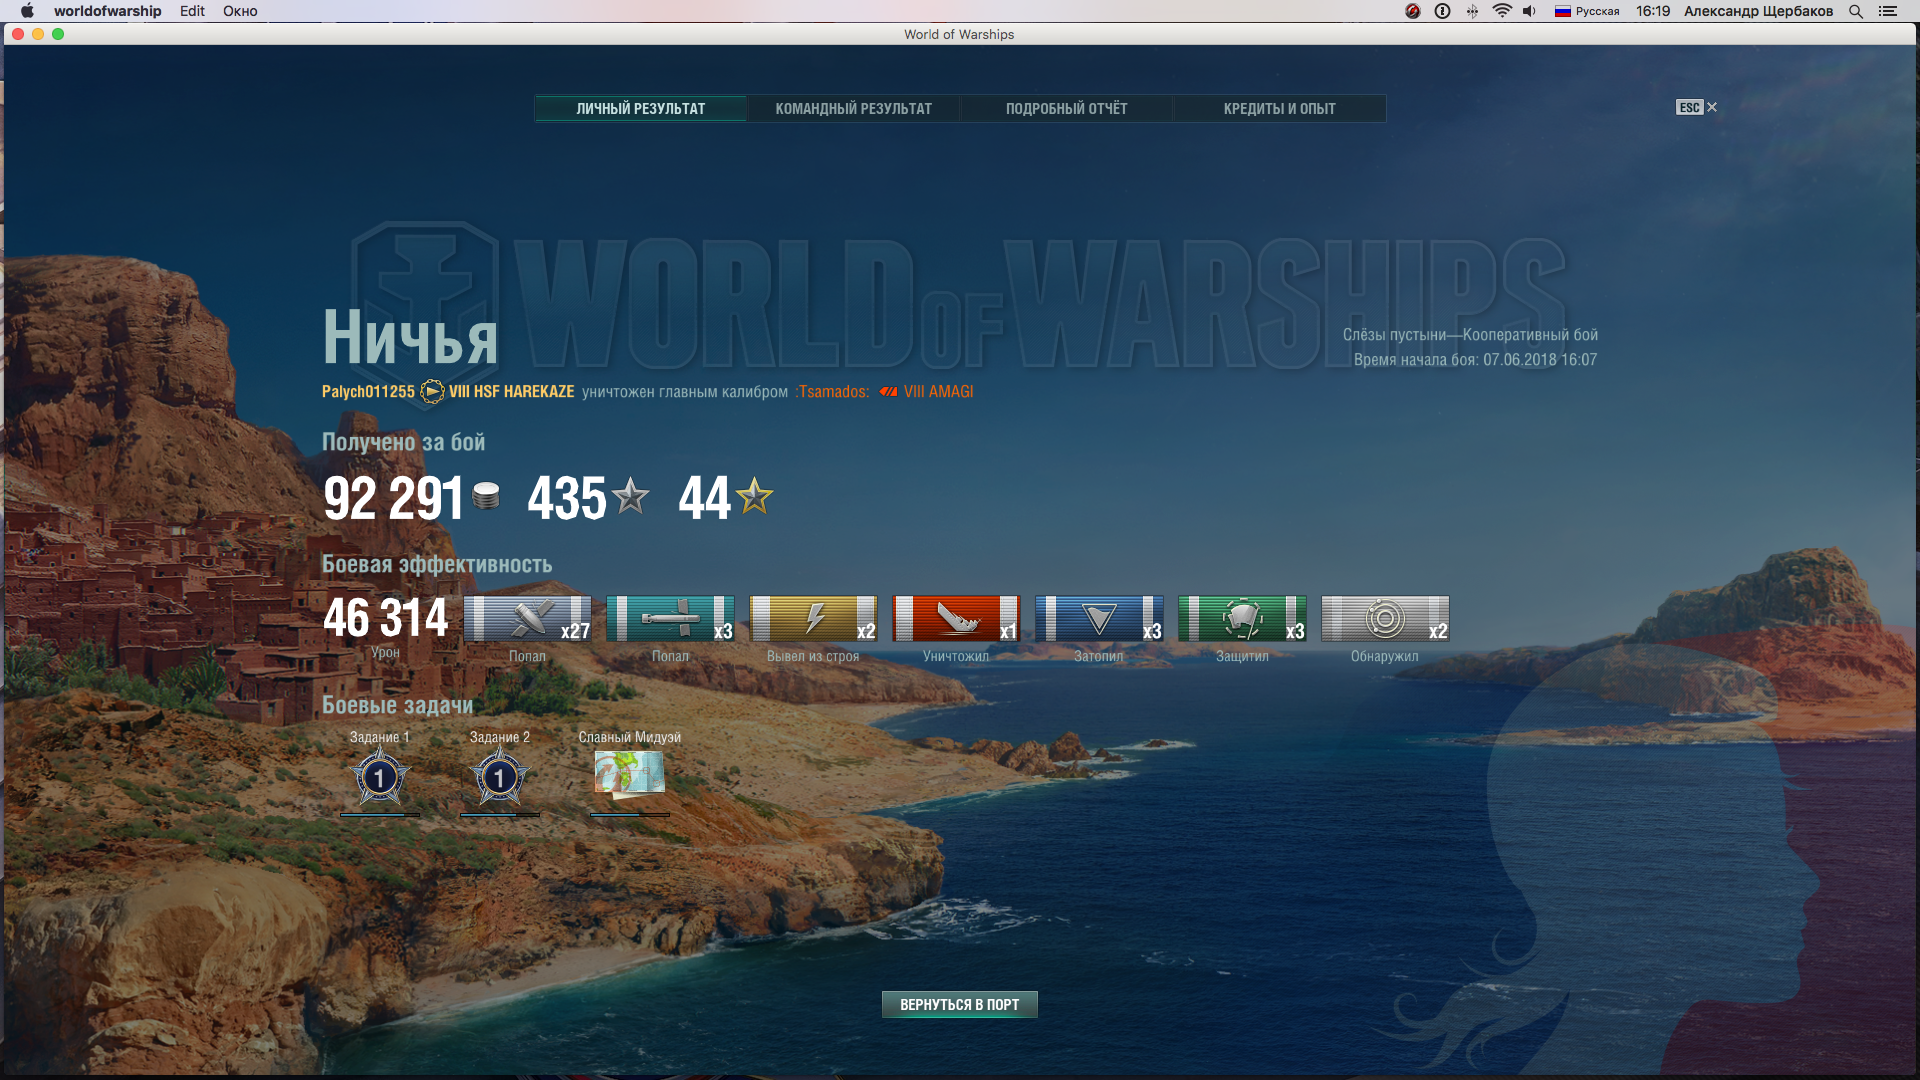Viewport: 1920px width, 1080px height.
Task: Open the Окно menu
Action: (240, 11)
